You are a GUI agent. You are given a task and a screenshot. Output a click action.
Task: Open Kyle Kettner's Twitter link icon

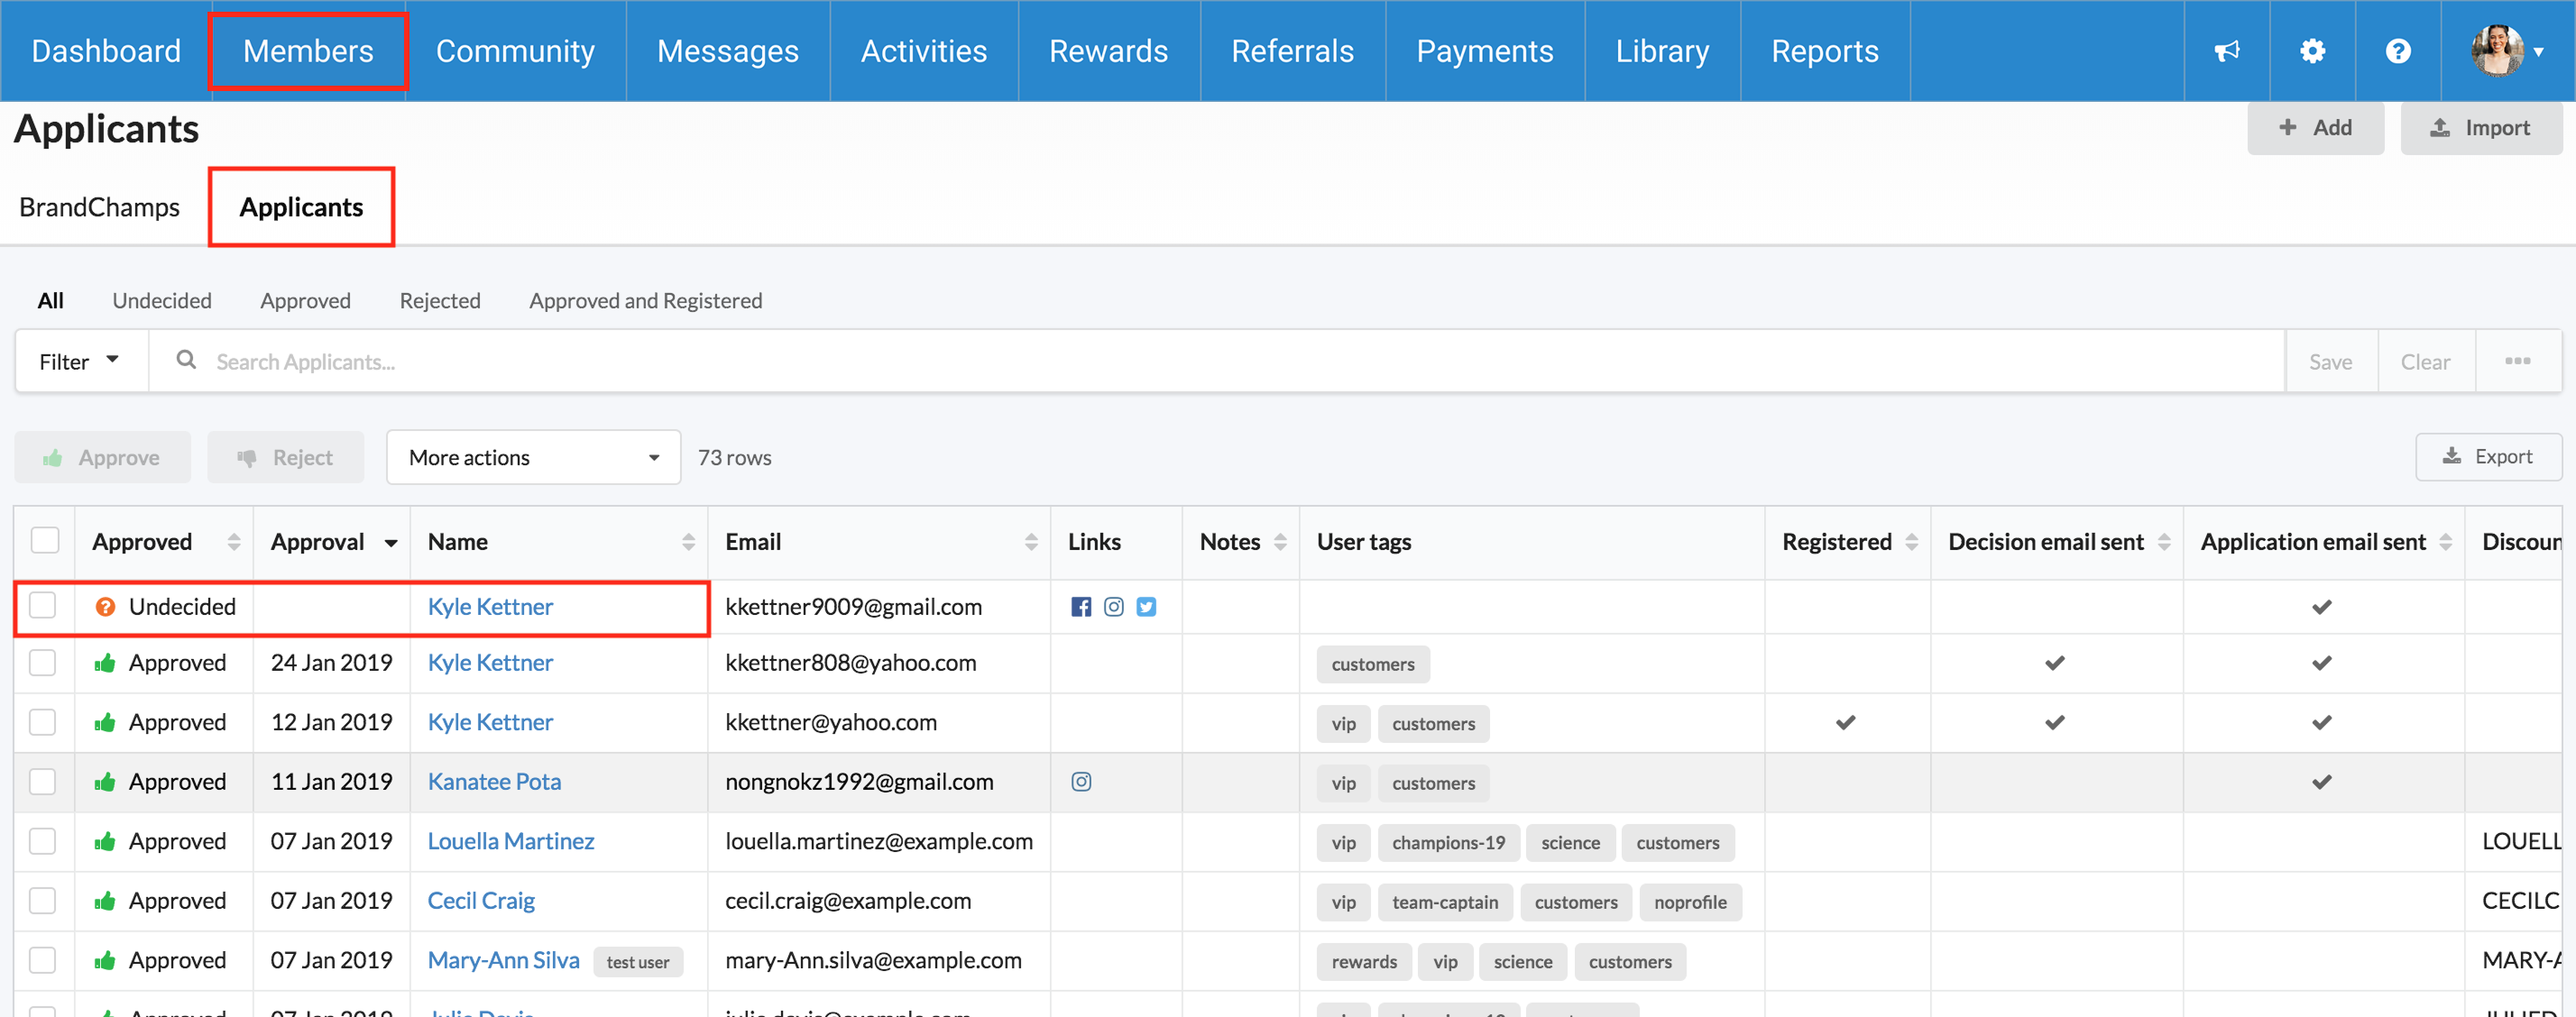coord(1146,607)
